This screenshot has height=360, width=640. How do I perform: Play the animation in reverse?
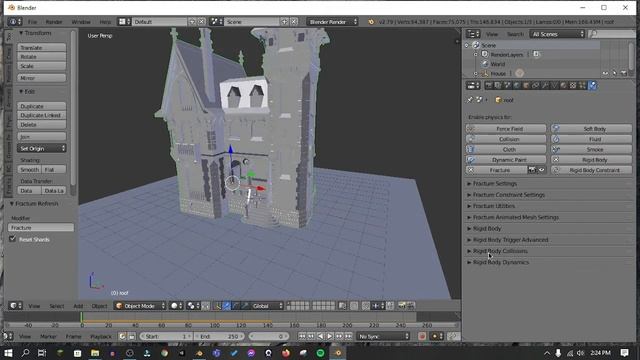(x=320, y=336)
